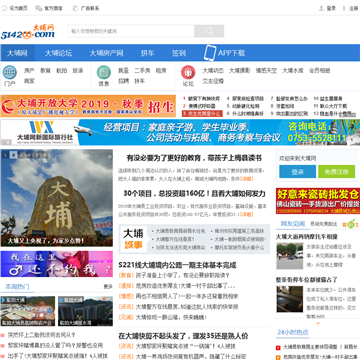The image size is (360, 360).
Task: Select the 本周热门 tab
Action: [17, 286]
